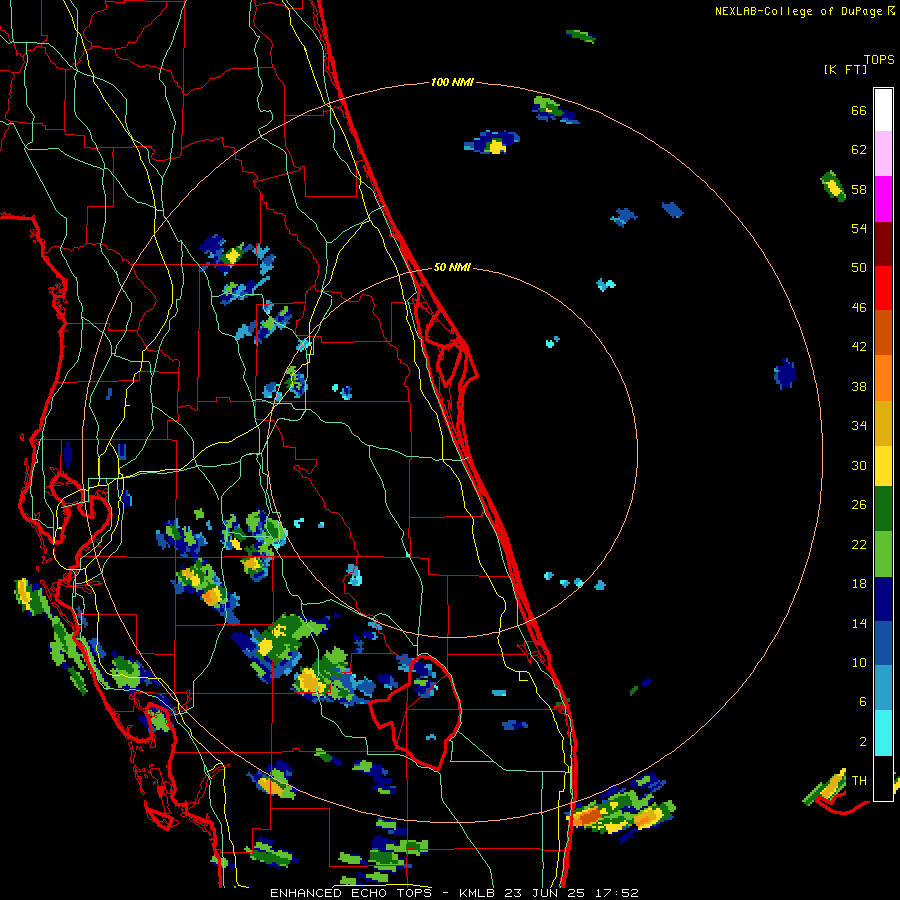This screenshot has height=900, width=900.
Task: Click the magenta legend color block
Action: pos(883,199)
